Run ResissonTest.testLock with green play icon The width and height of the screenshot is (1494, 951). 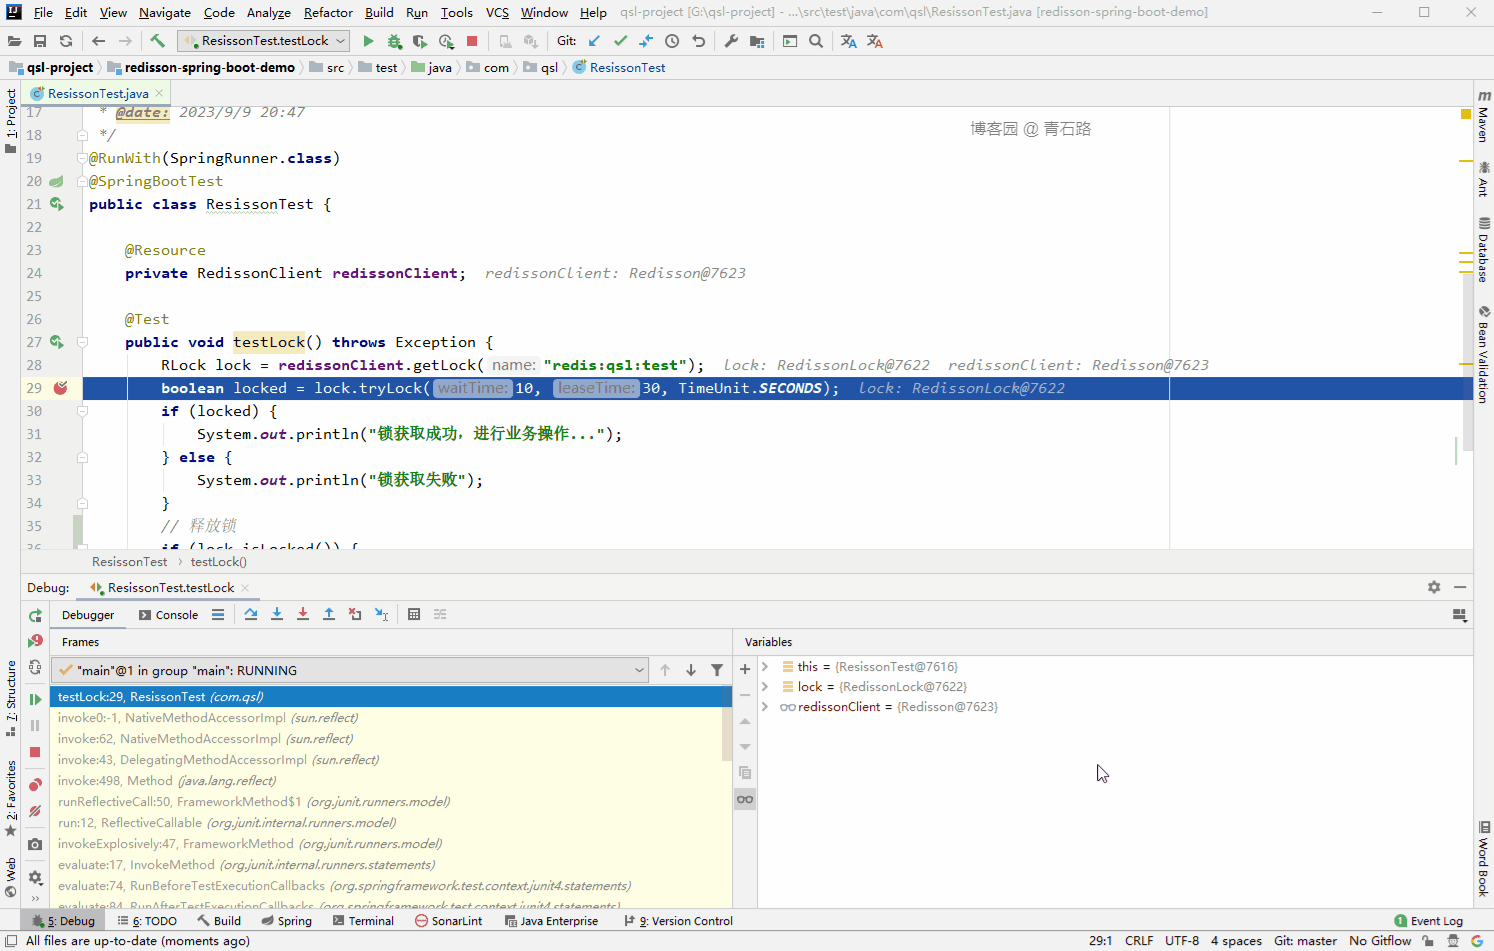pyautogui.click(x=368, y=41)
